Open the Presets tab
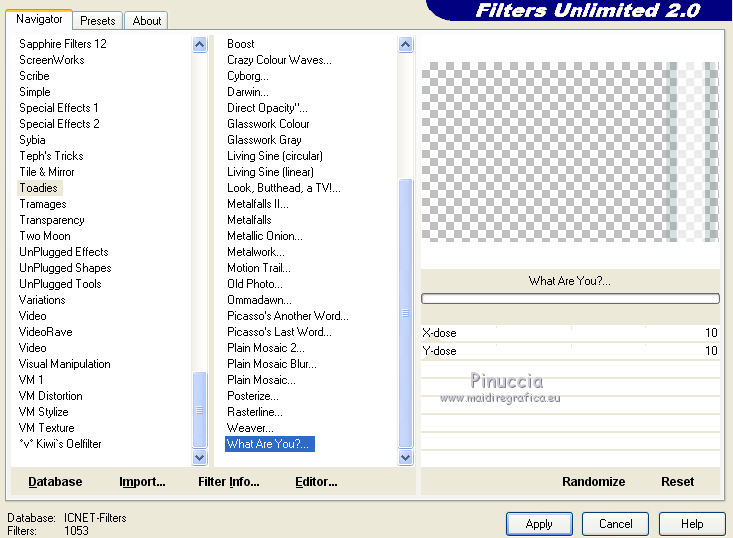This screenshot has height=538, width=733. point(98,21)
